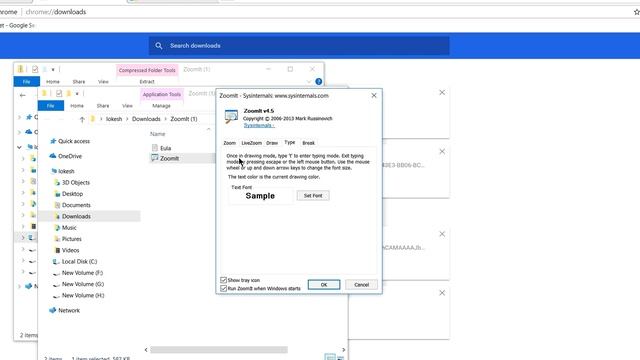The height and width of the screenshot is (360, 640).
Task: Remove the third download entry with X
Action: tap(442, 234)
